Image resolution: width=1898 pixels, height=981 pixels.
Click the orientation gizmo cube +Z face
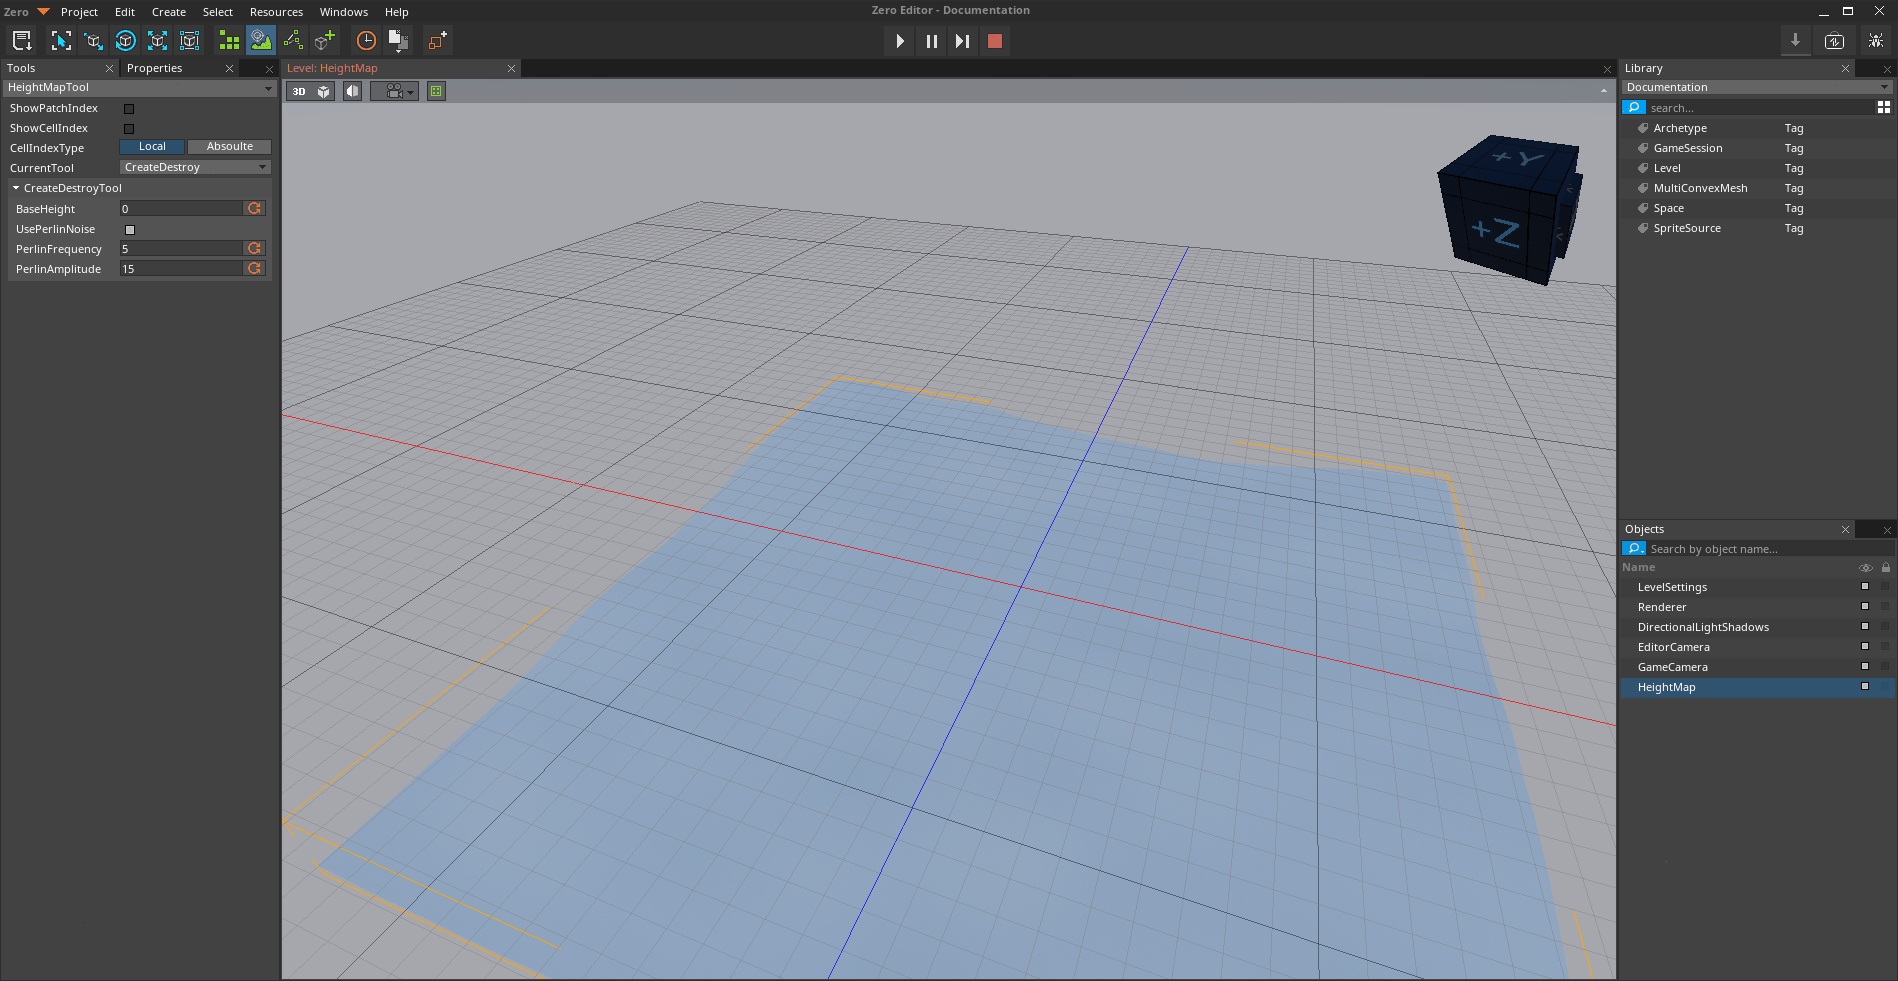(1495, 233)
